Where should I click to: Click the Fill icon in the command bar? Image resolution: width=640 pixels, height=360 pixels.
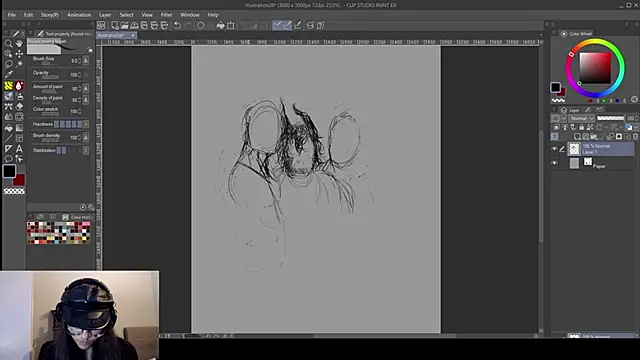tap(220, 25)
